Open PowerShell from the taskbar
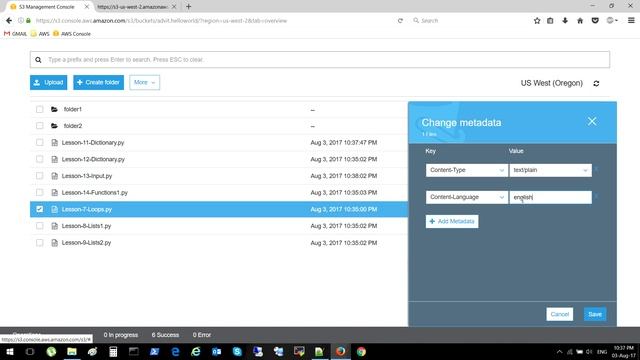640x360 pixels. [x=154, y=351]
